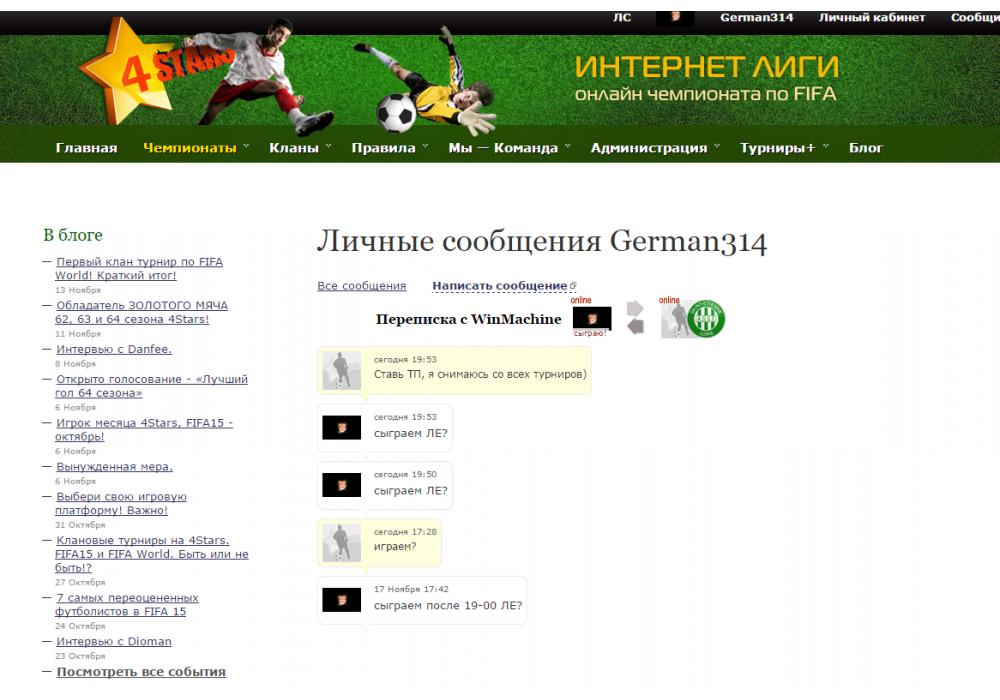
Task: Expand the Турниры+ menu
Action: pos(783,148)
